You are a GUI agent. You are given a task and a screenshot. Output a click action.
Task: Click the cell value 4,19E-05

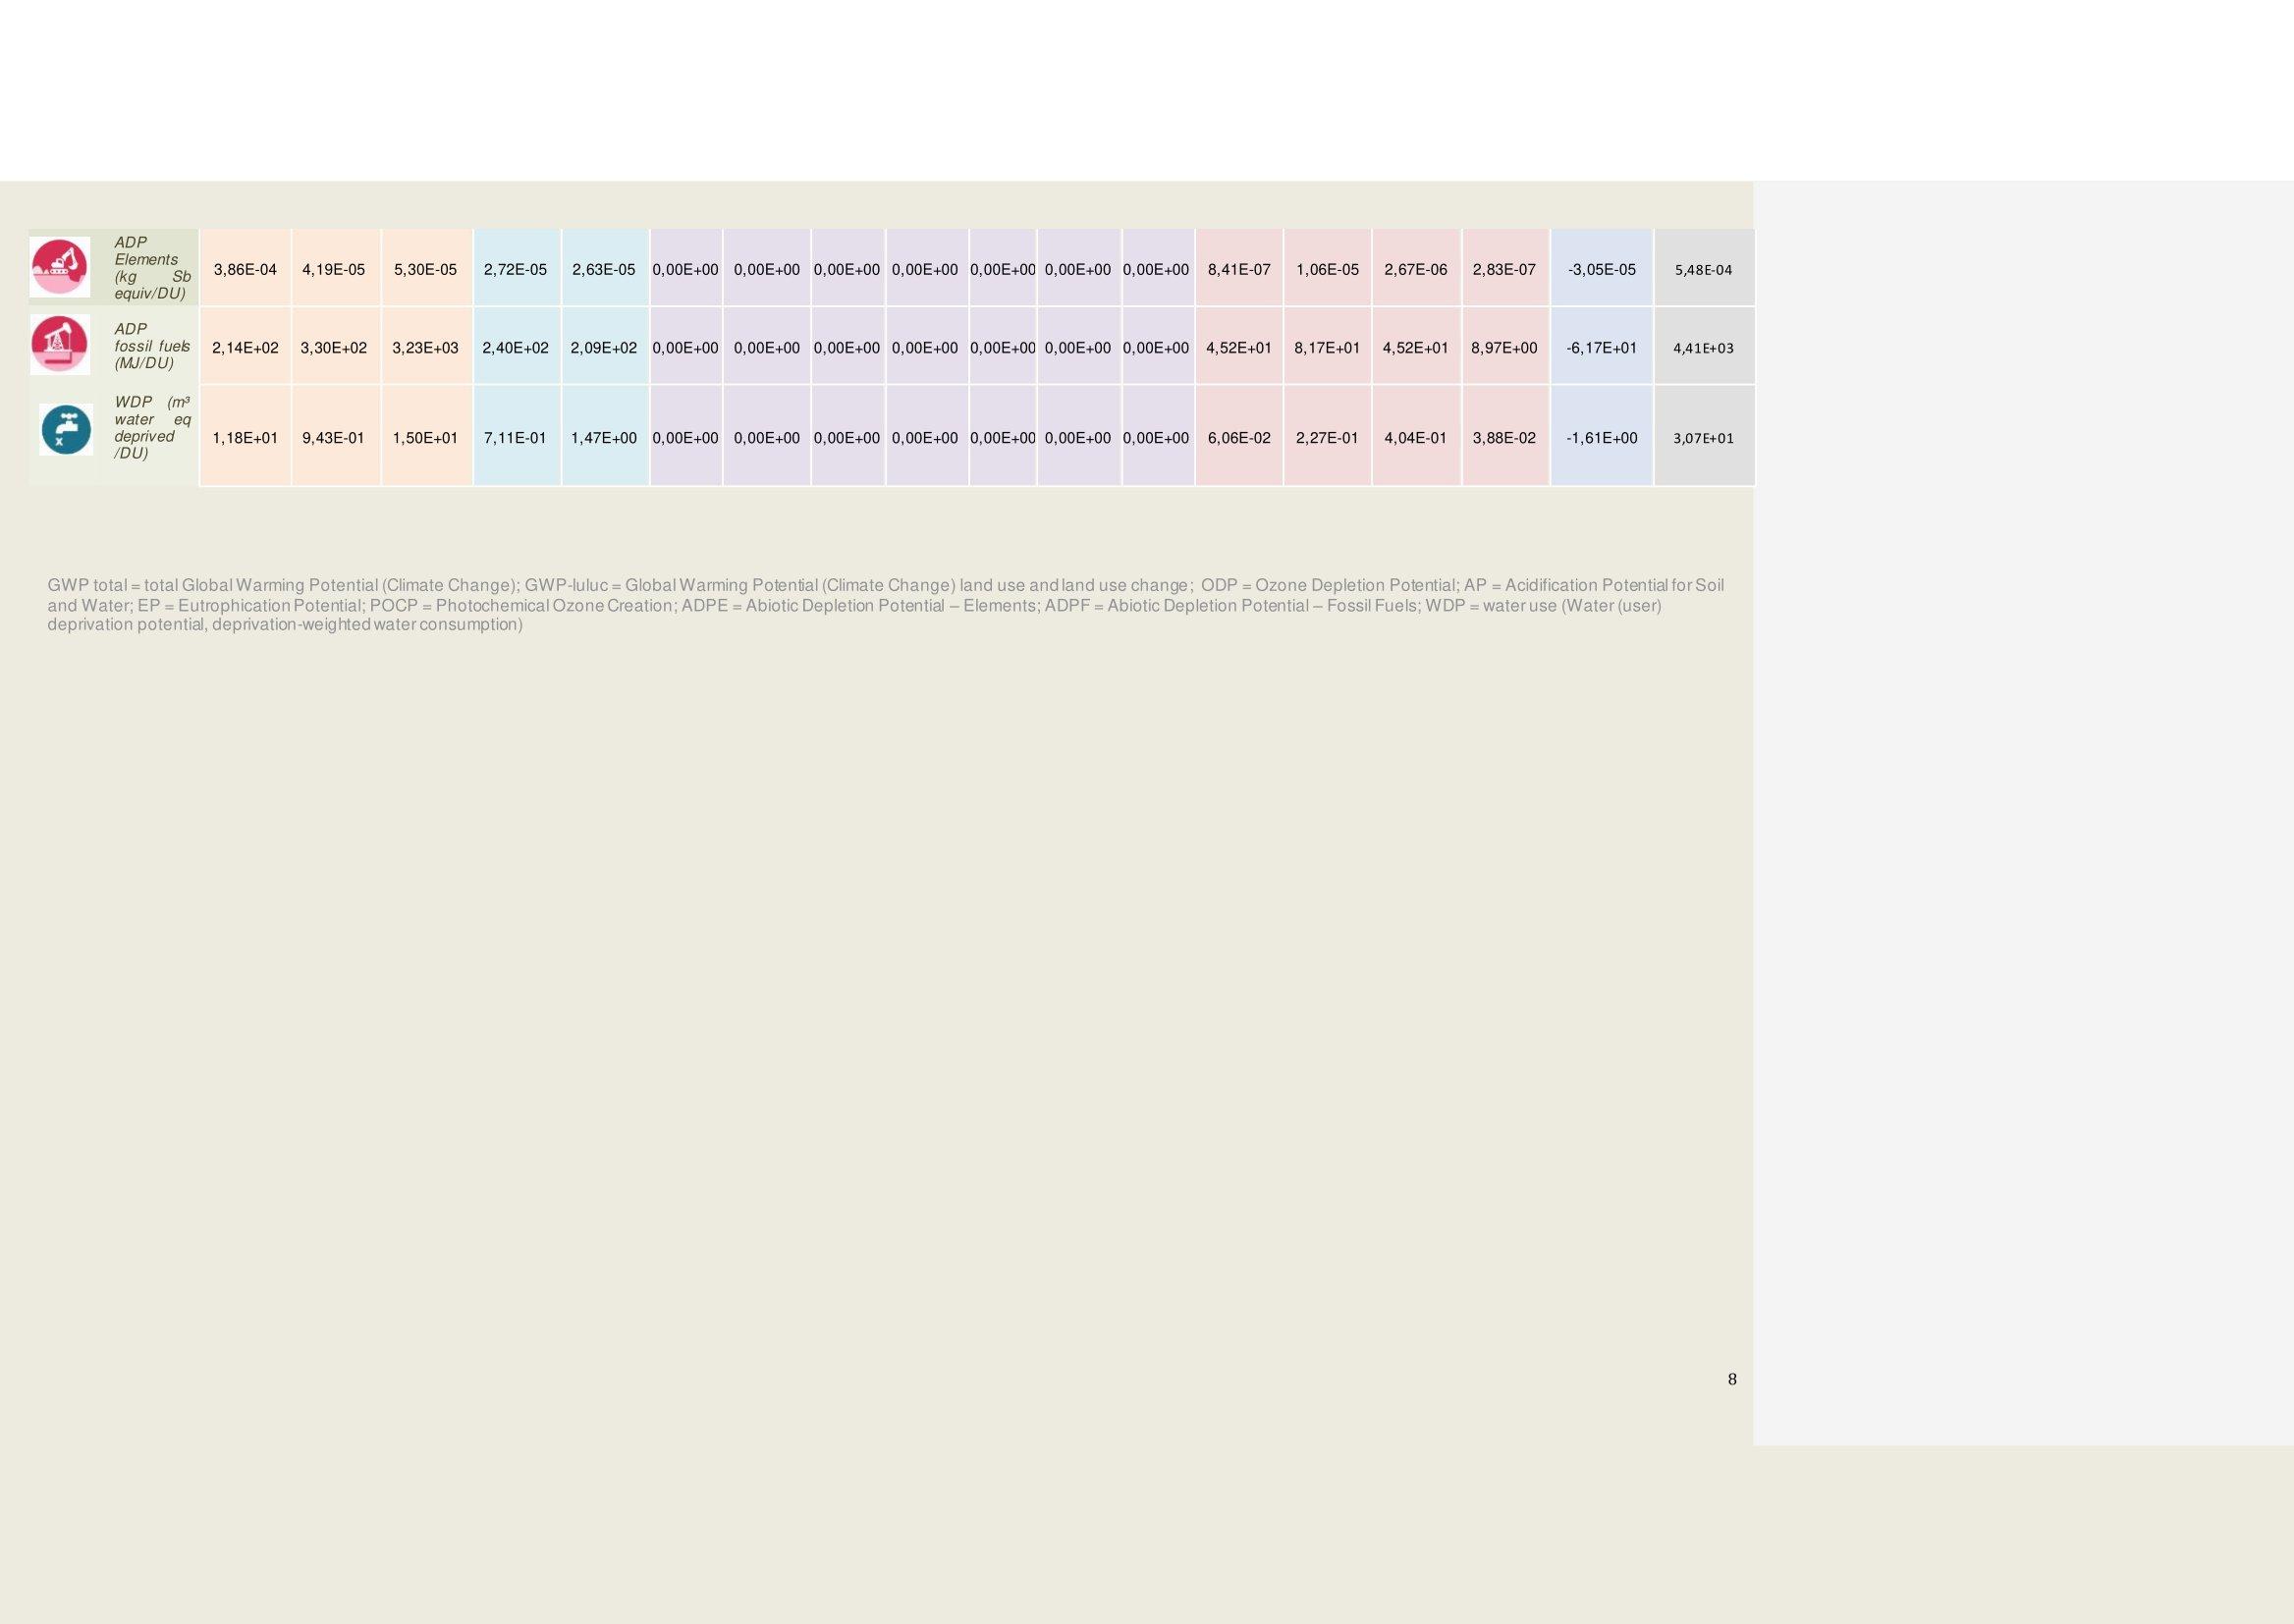tap(334, 270)
